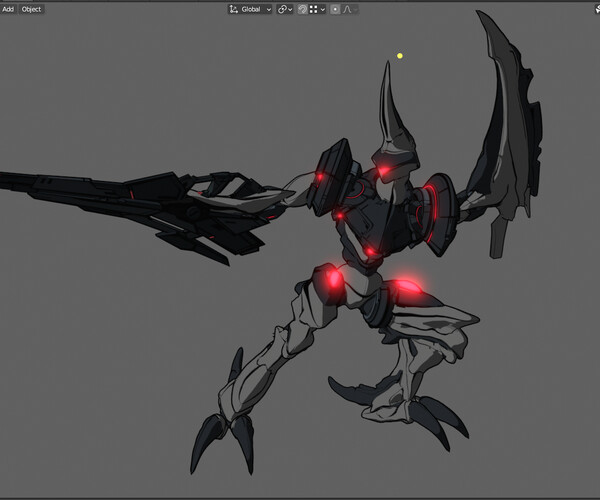Open the snap-to increment grid dropdown
Image resolution: width=600 pixels, height=500 pixels.
click(317, 9)
